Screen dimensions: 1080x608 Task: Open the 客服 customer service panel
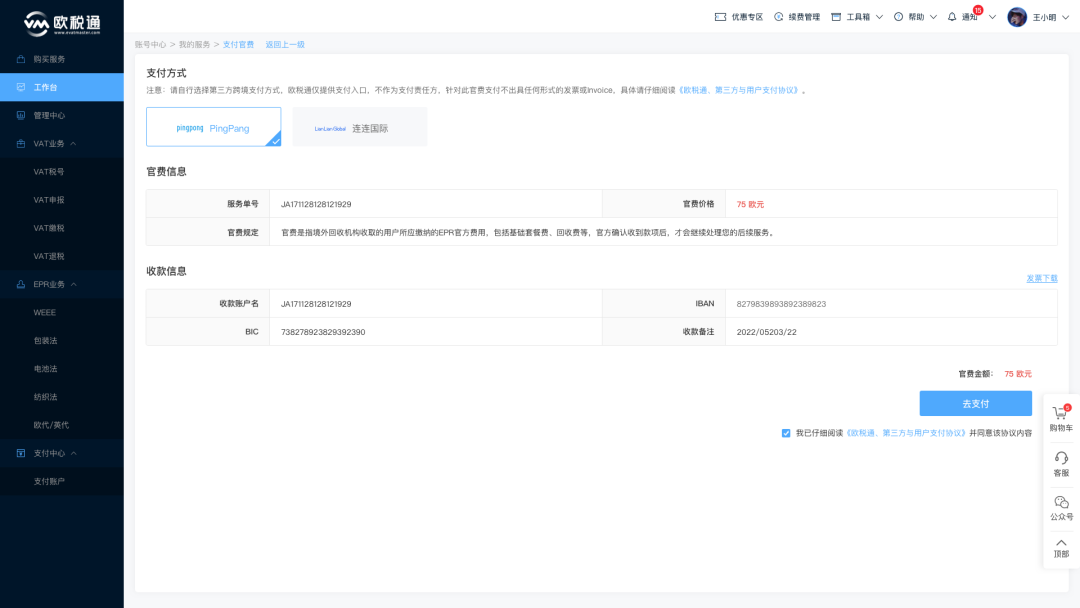click(x=1061, y=463)
